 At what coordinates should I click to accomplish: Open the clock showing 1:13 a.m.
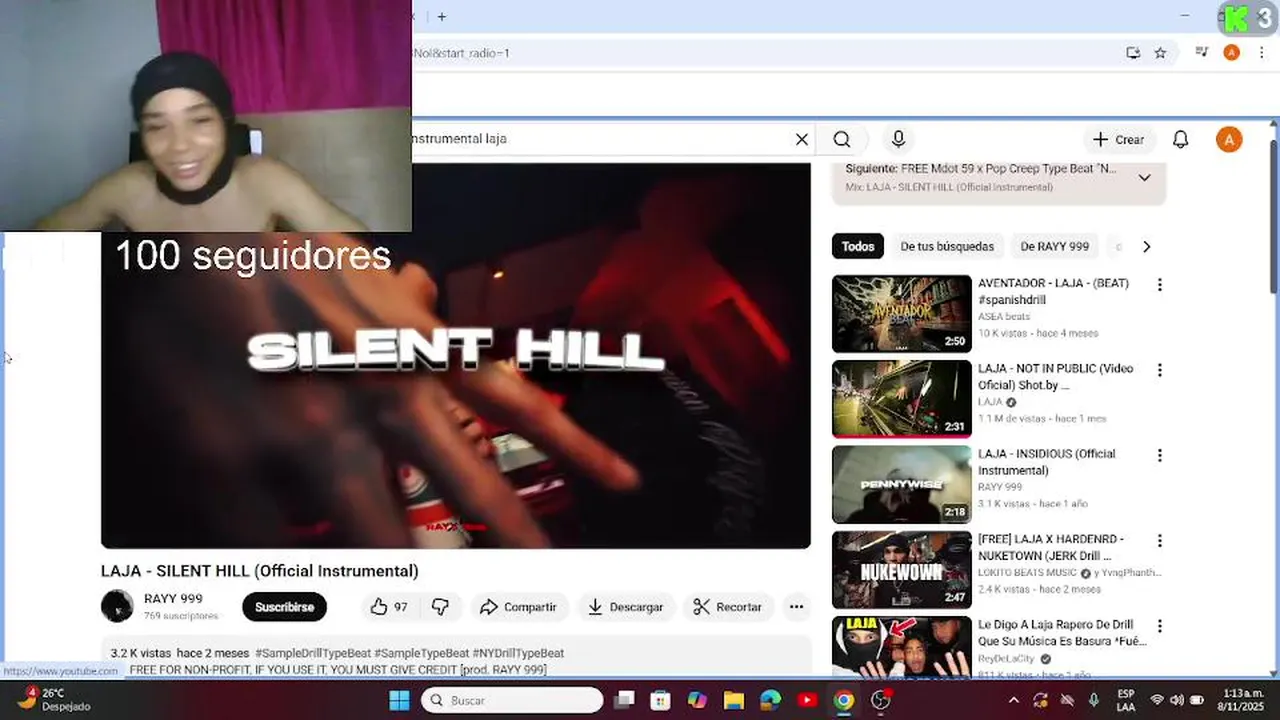tap(1241, 700)
